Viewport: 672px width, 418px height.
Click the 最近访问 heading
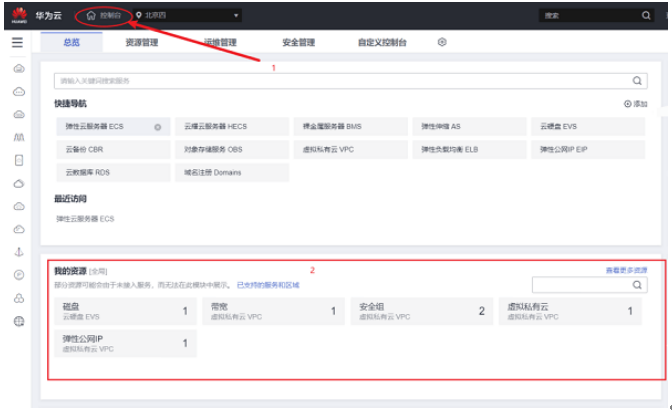click(70, 198)
